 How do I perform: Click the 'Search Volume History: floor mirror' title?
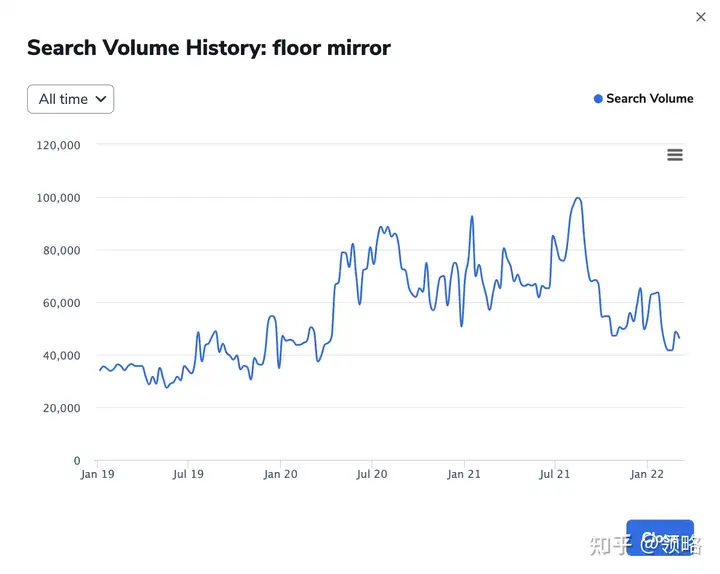pos(209,48)
